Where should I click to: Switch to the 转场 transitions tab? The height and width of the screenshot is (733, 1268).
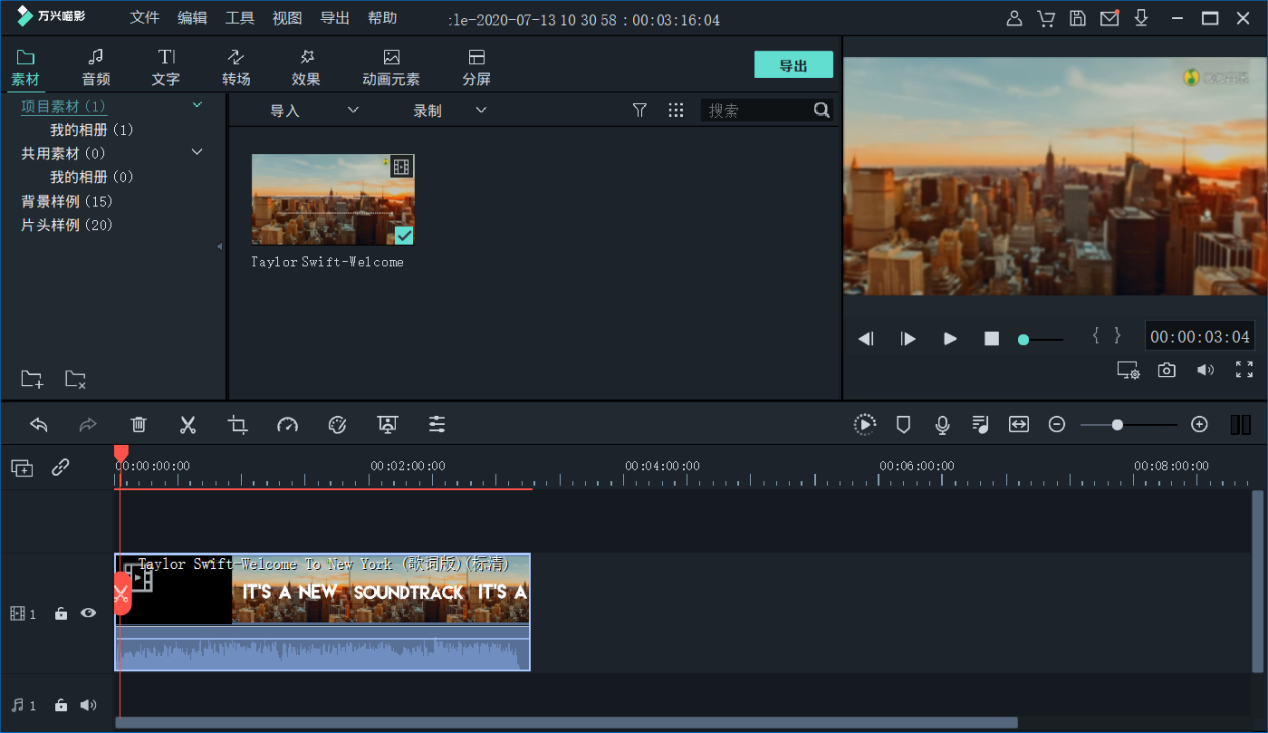(236, 67)
